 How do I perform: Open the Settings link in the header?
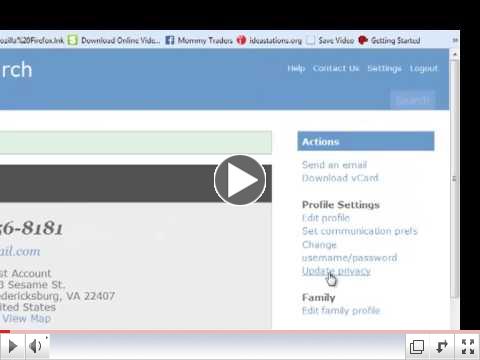[x=384, y=68]
